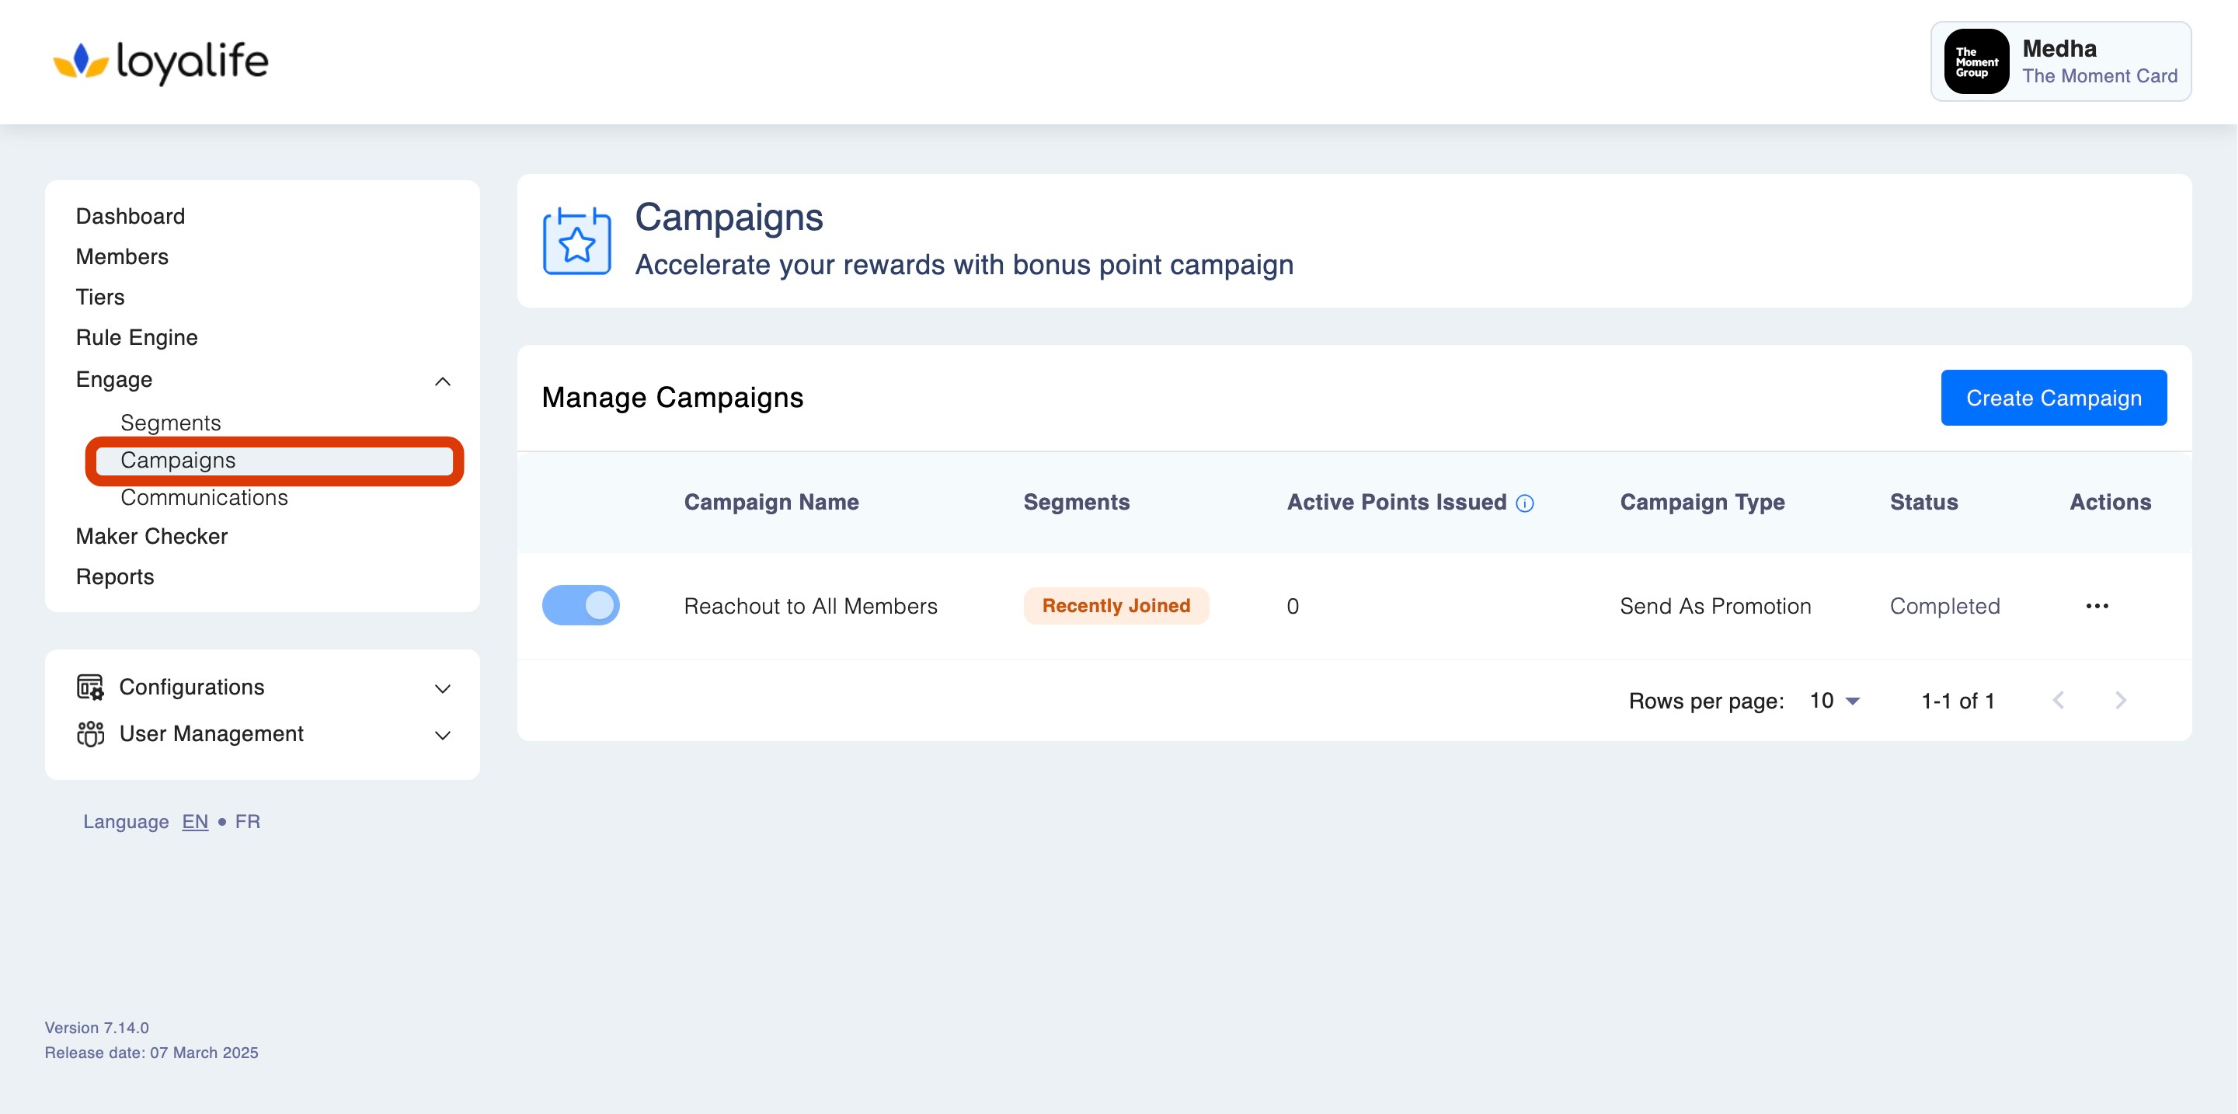The height and width of the screenshot is (1114, 2238).
Task: Open Communications in the sidebar
Action: click(x=204, y=498)
